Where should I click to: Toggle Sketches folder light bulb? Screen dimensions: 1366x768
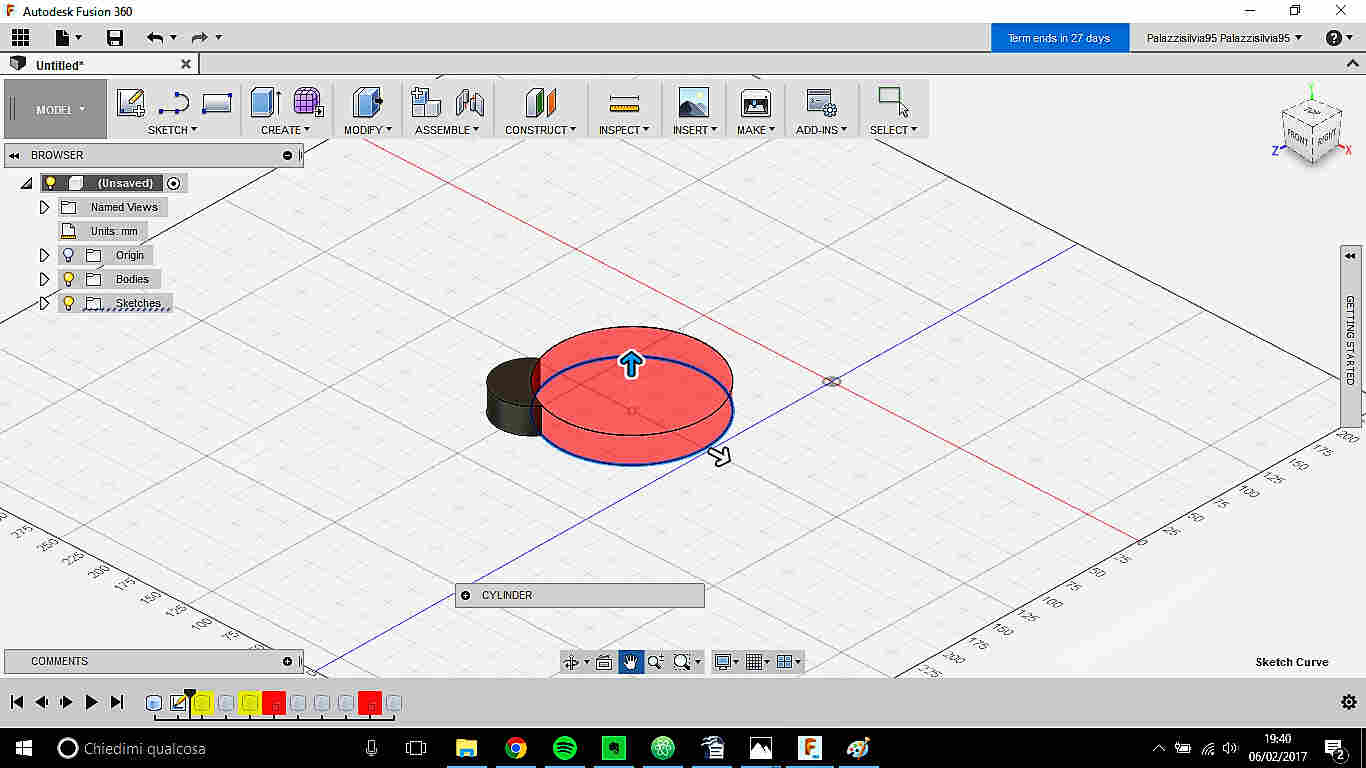click(68, 303)
